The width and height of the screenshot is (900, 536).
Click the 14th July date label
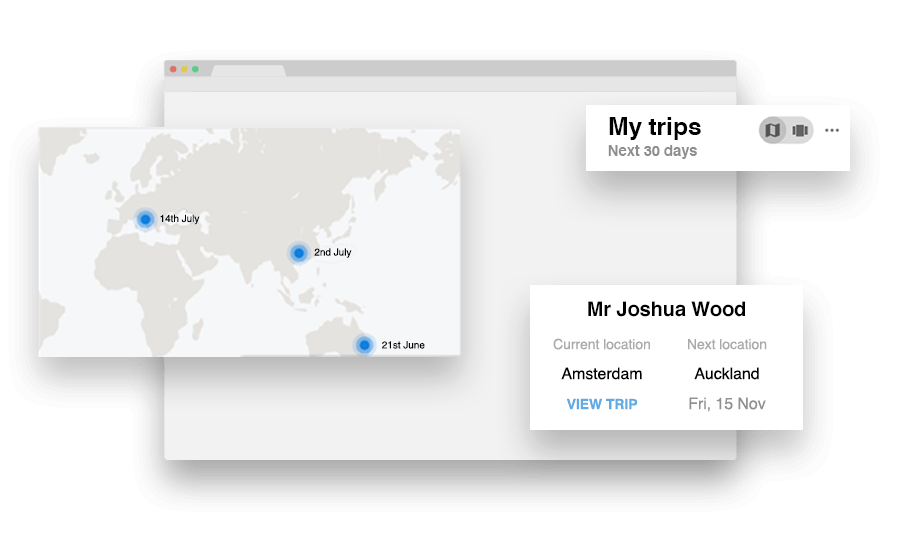tap(179, 219)
